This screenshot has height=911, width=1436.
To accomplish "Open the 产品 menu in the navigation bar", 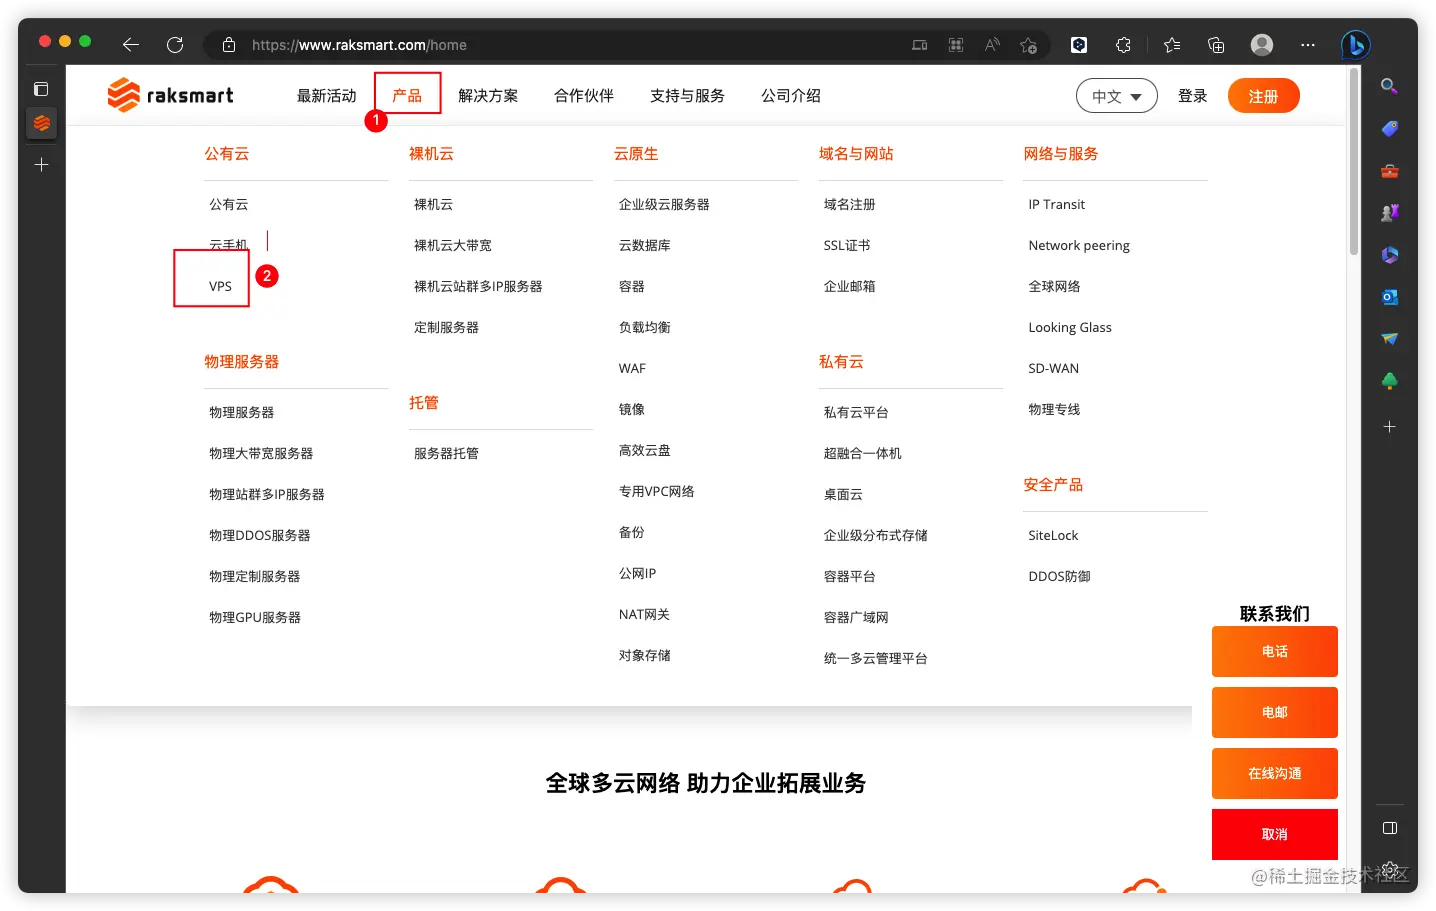I will [407, 96].
